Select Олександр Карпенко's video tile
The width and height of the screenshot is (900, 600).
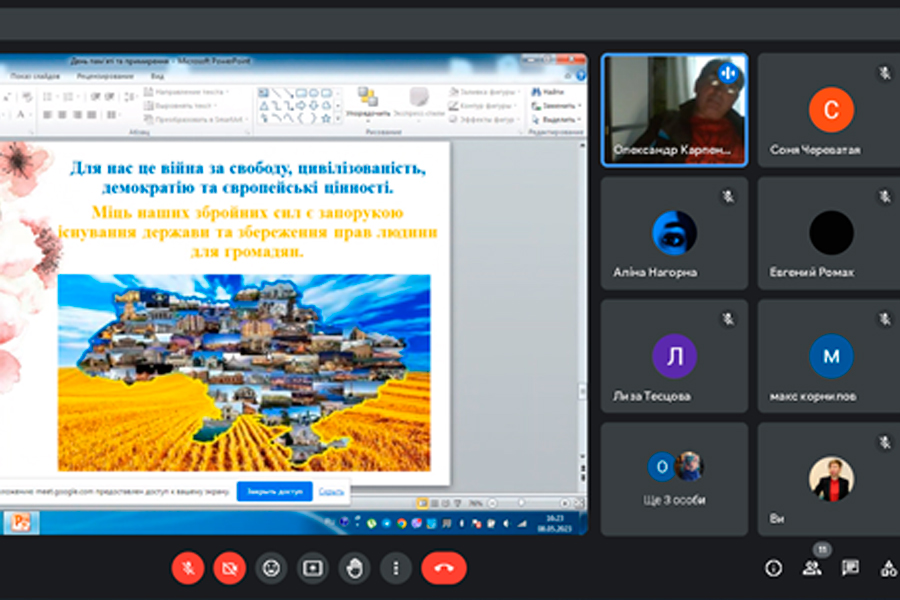click(x=674, y=109)
